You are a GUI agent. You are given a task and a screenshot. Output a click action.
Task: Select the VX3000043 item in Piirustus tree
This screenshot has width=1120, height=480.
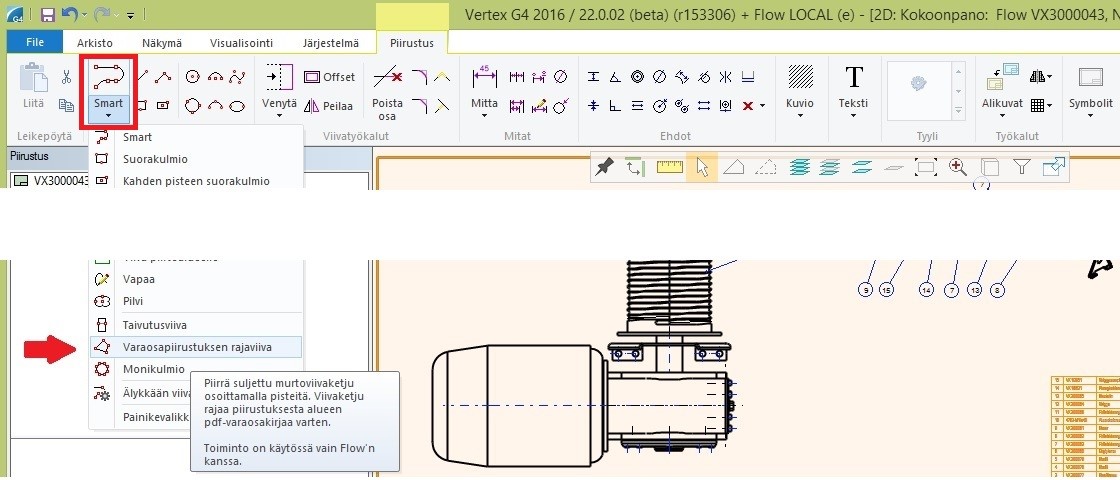point(60,181)
